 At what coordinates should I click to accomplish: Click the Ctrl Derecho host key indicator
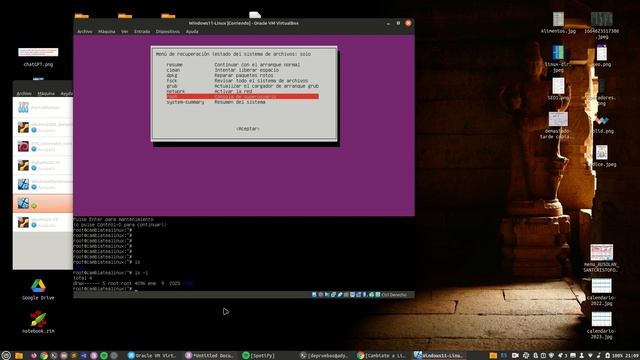click(x=394, y=295)
